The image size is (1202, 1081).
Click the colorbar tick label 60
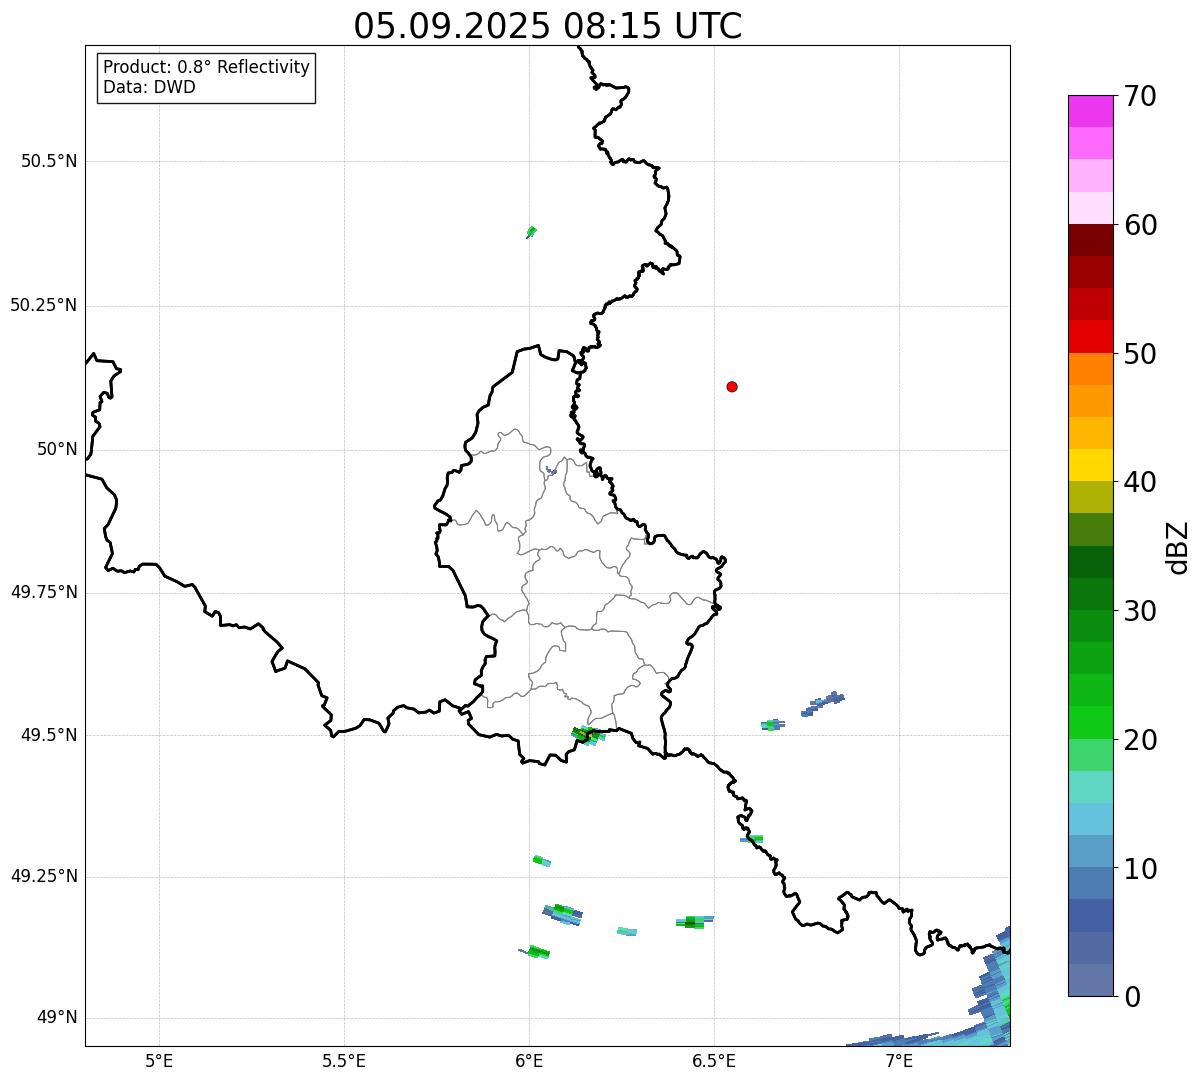[1140, 225]
